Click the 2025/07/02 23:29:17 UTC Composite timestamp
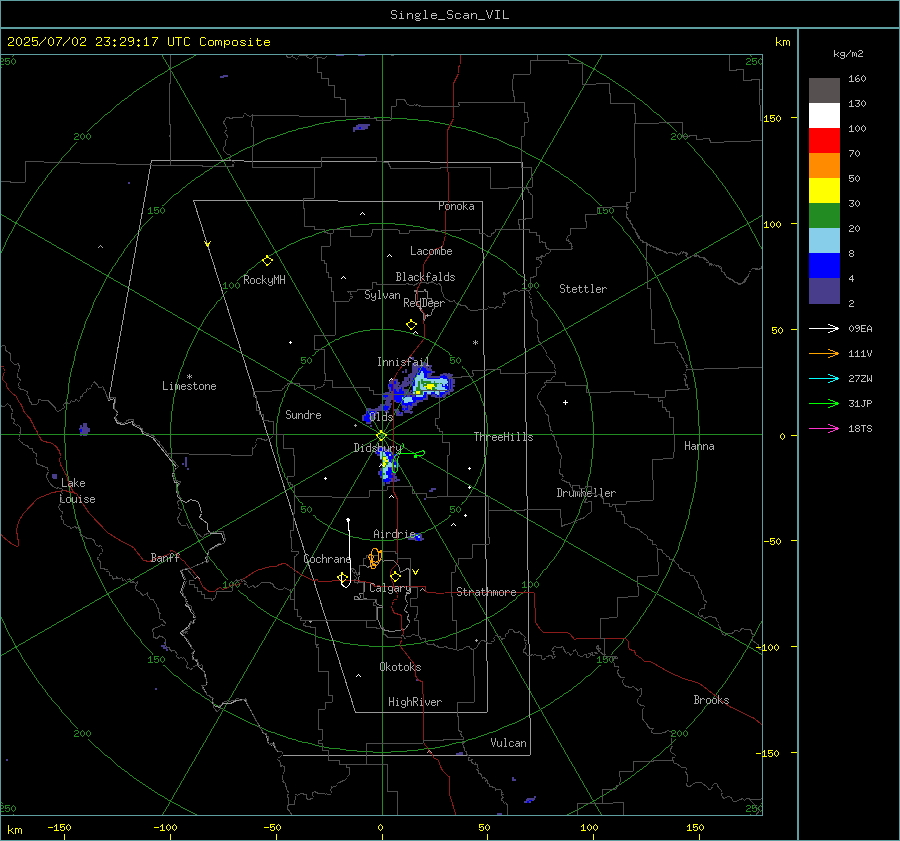900x841 pixels. (x=138, y=42)
